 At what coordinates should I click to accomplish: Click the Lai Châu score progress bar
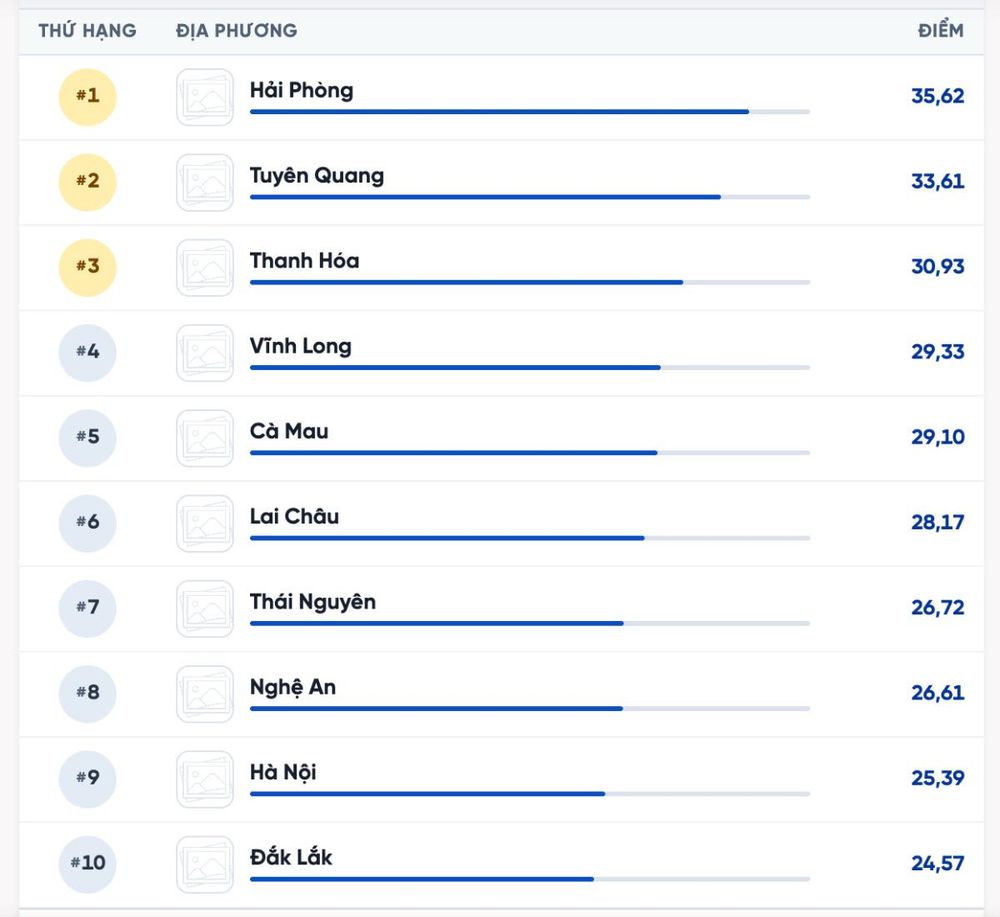[x=530, y=538]
